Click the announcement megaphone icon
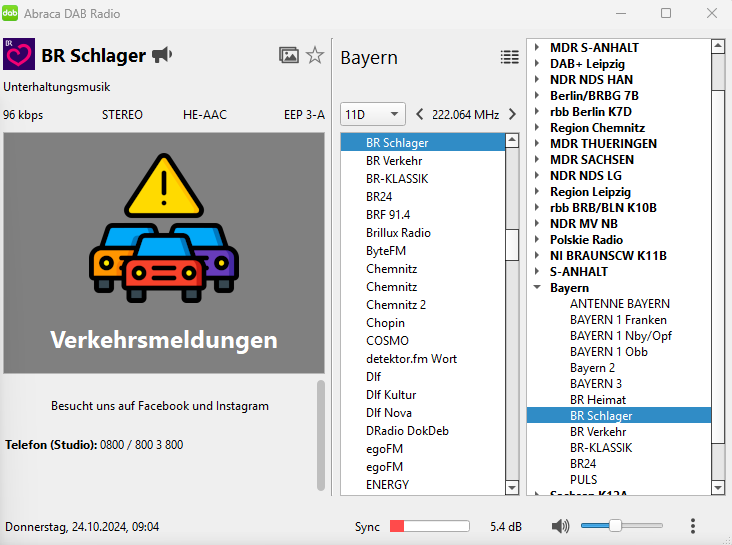732x545 pixels. [x=162, y=55]
